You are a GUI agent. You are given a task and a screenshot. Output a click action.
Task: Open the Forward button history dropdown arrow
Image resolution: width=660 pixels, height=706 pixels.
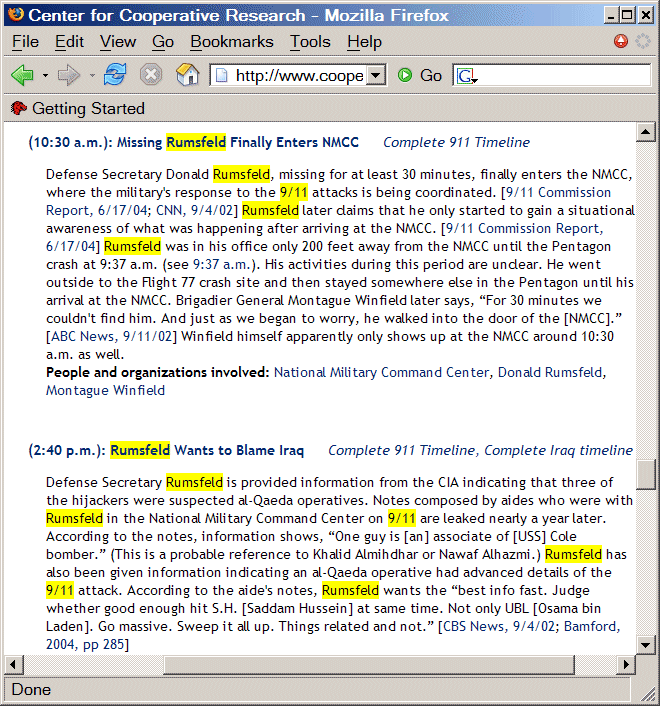pos(91,76)
